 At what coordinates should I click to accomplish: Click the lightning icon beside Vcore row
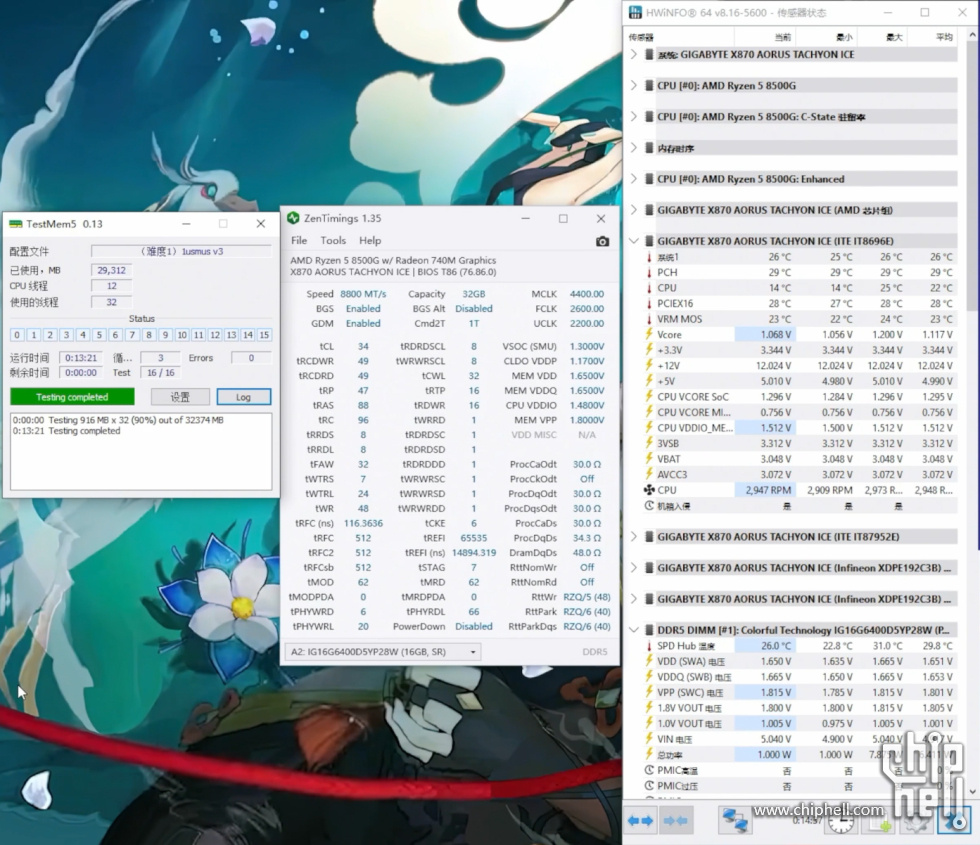pos(649,334)
